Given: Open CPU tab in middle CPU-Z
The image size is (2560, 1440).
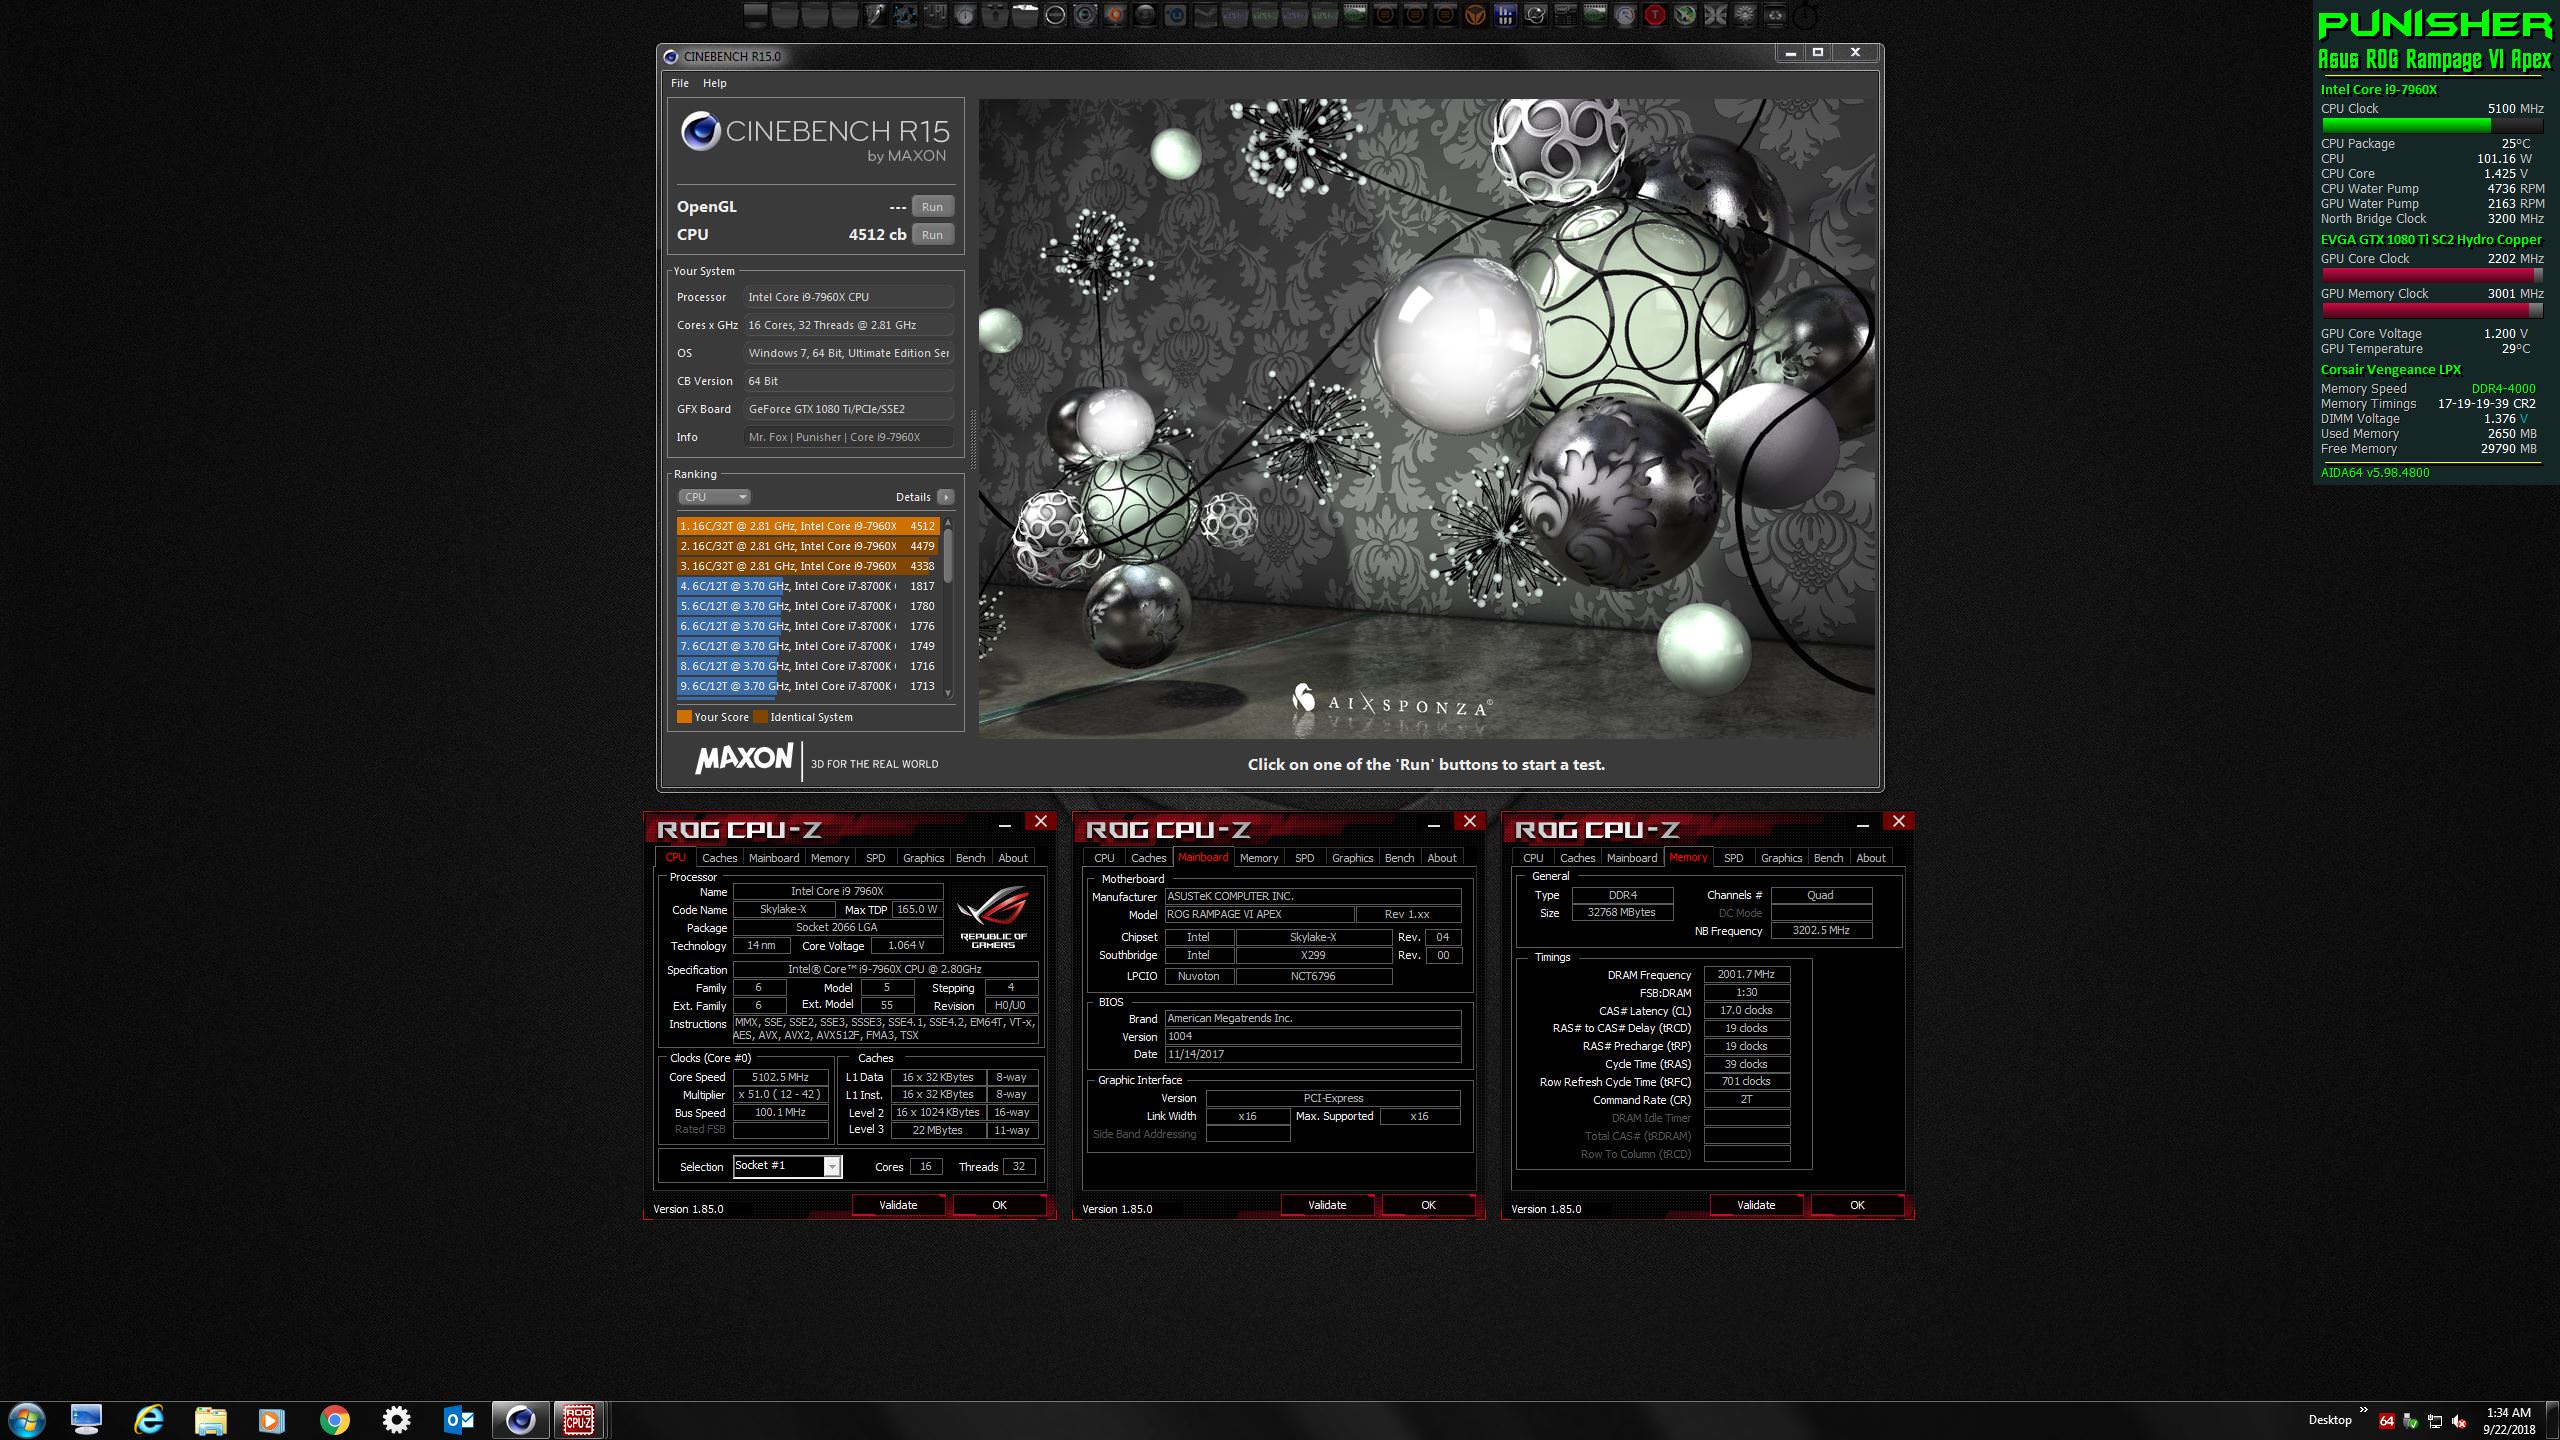Looking at the screenshot, I should (1104, 858).
